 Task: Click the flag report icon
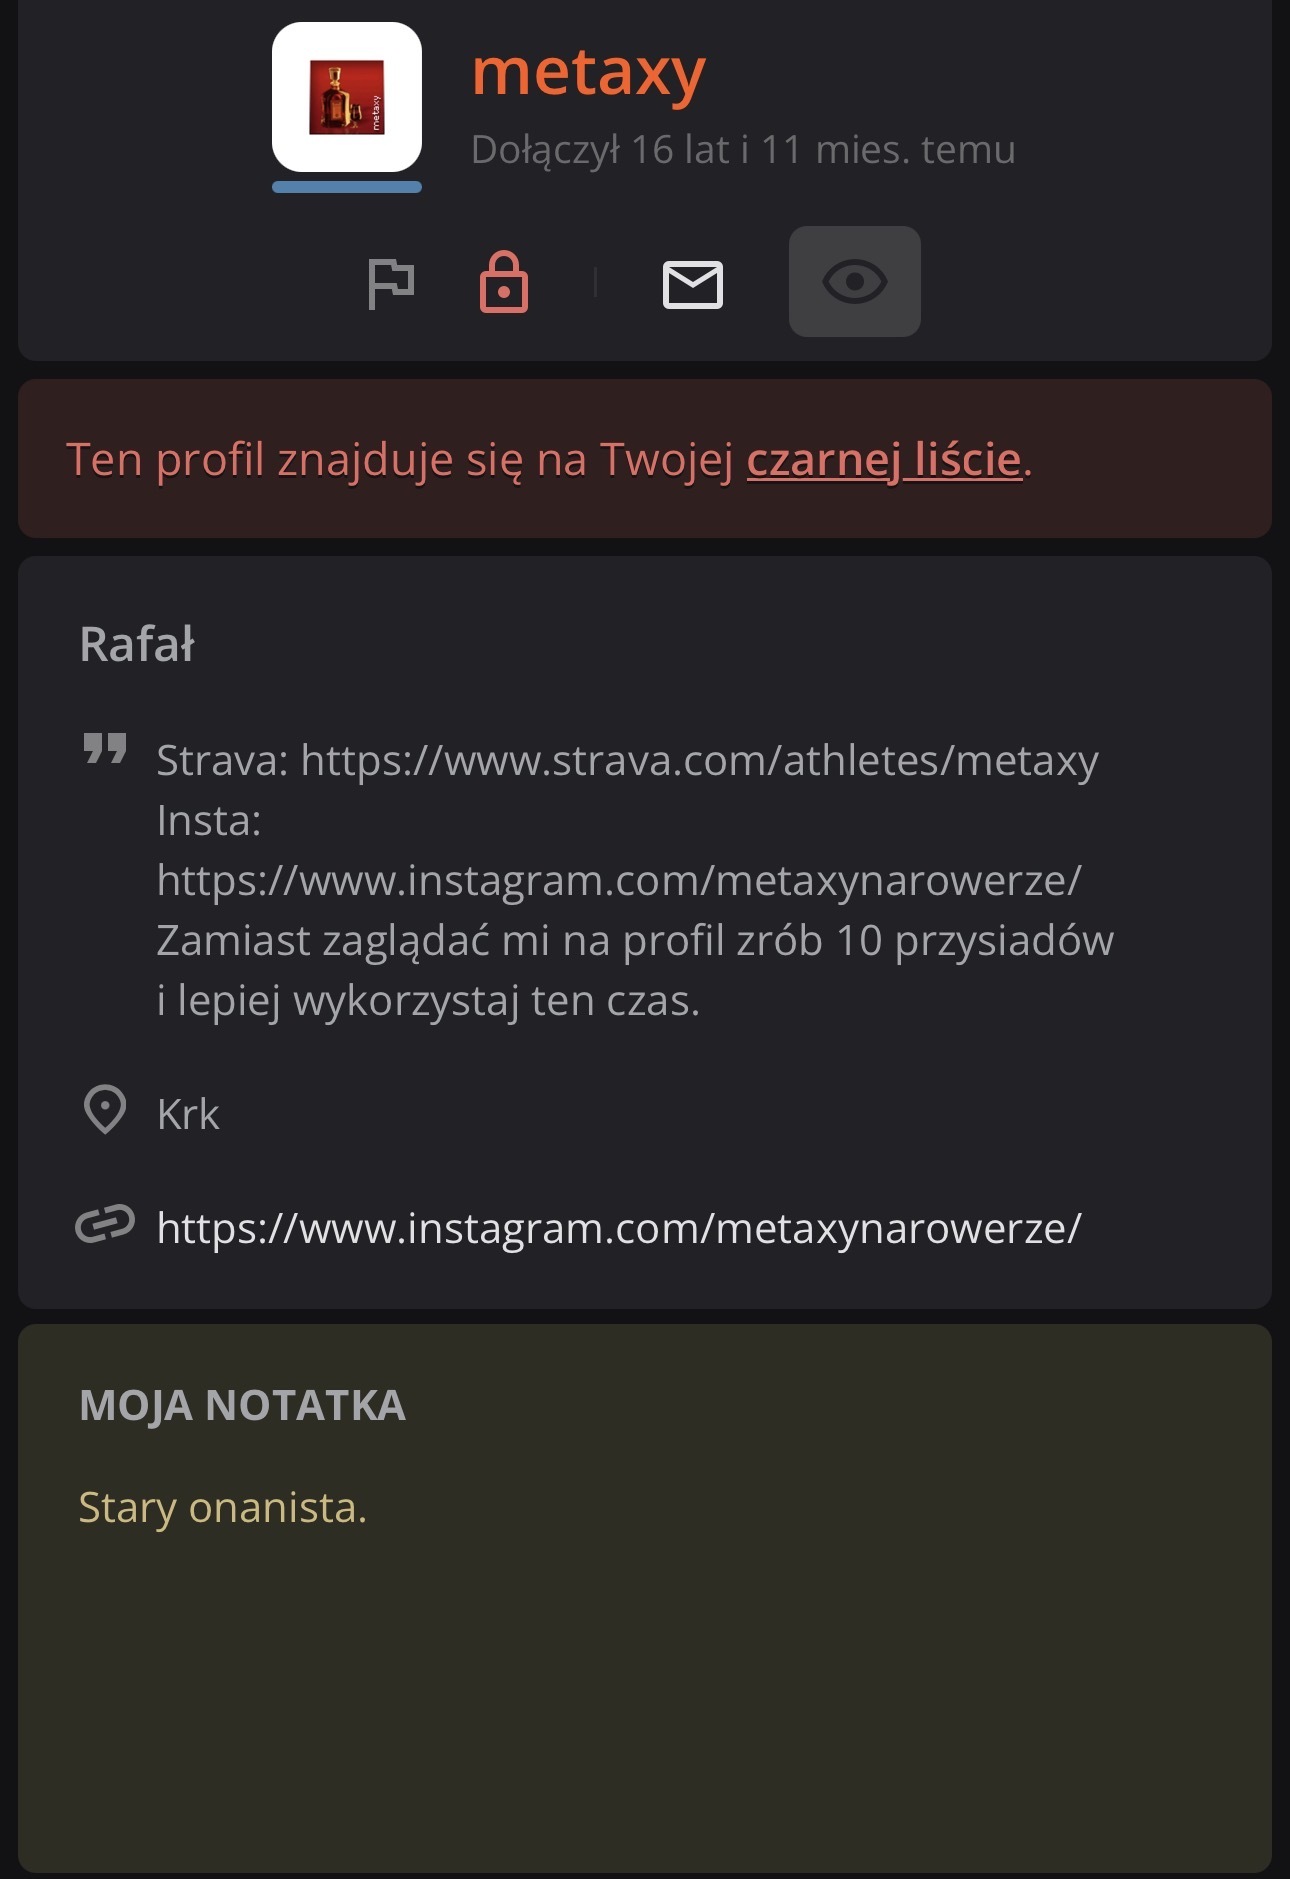(x=391, y=284)
